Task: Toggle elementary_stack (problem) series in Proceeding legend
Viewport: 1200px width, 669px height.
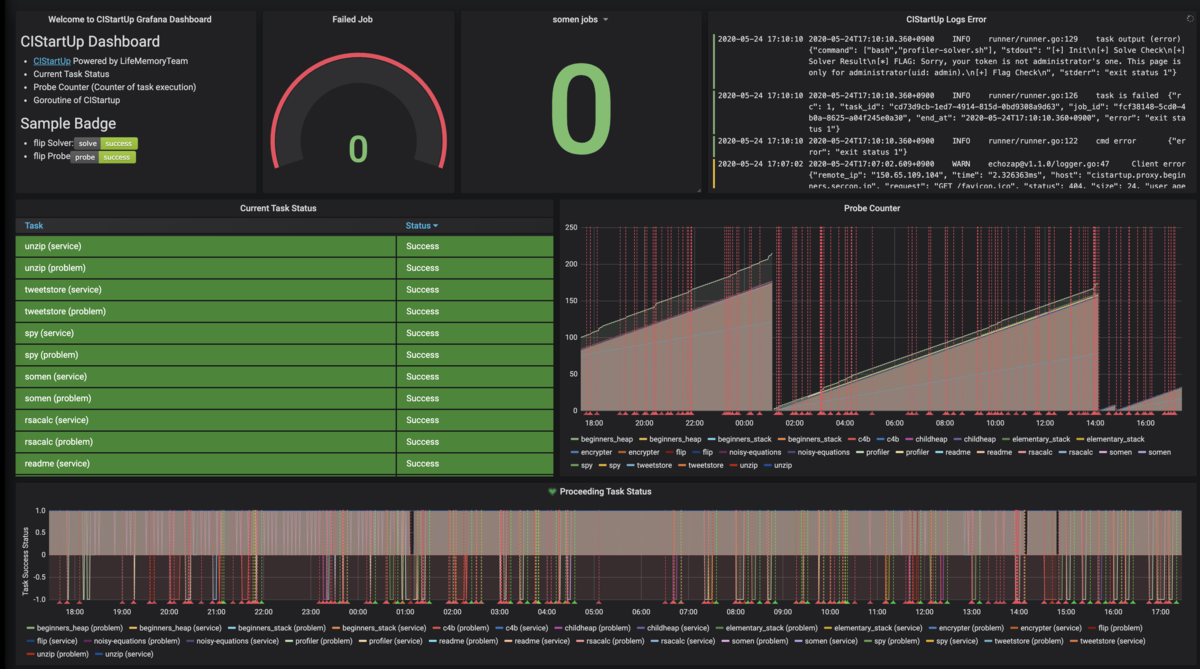Action: coord(765,628)
